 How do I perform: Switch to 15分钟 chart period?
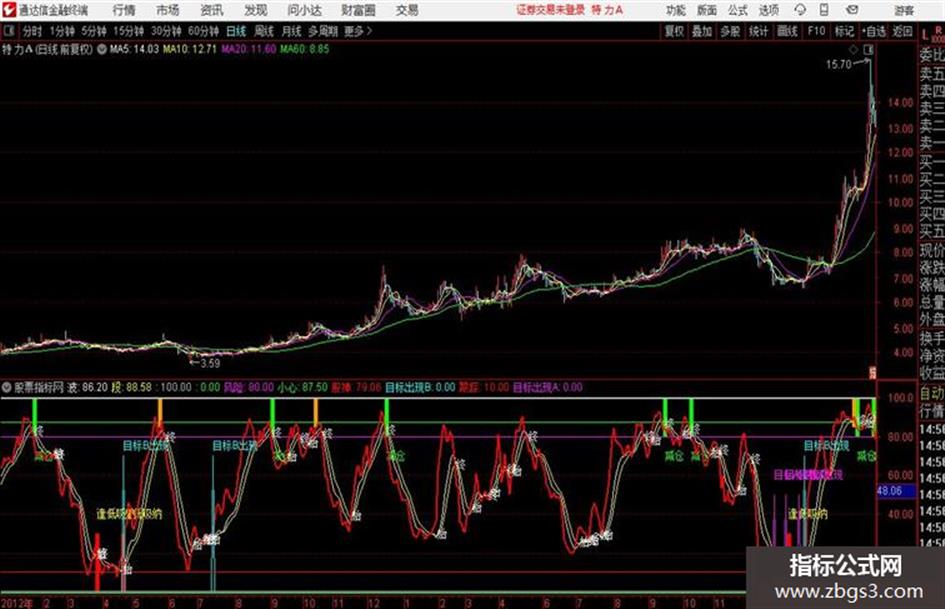coord(129,31)
